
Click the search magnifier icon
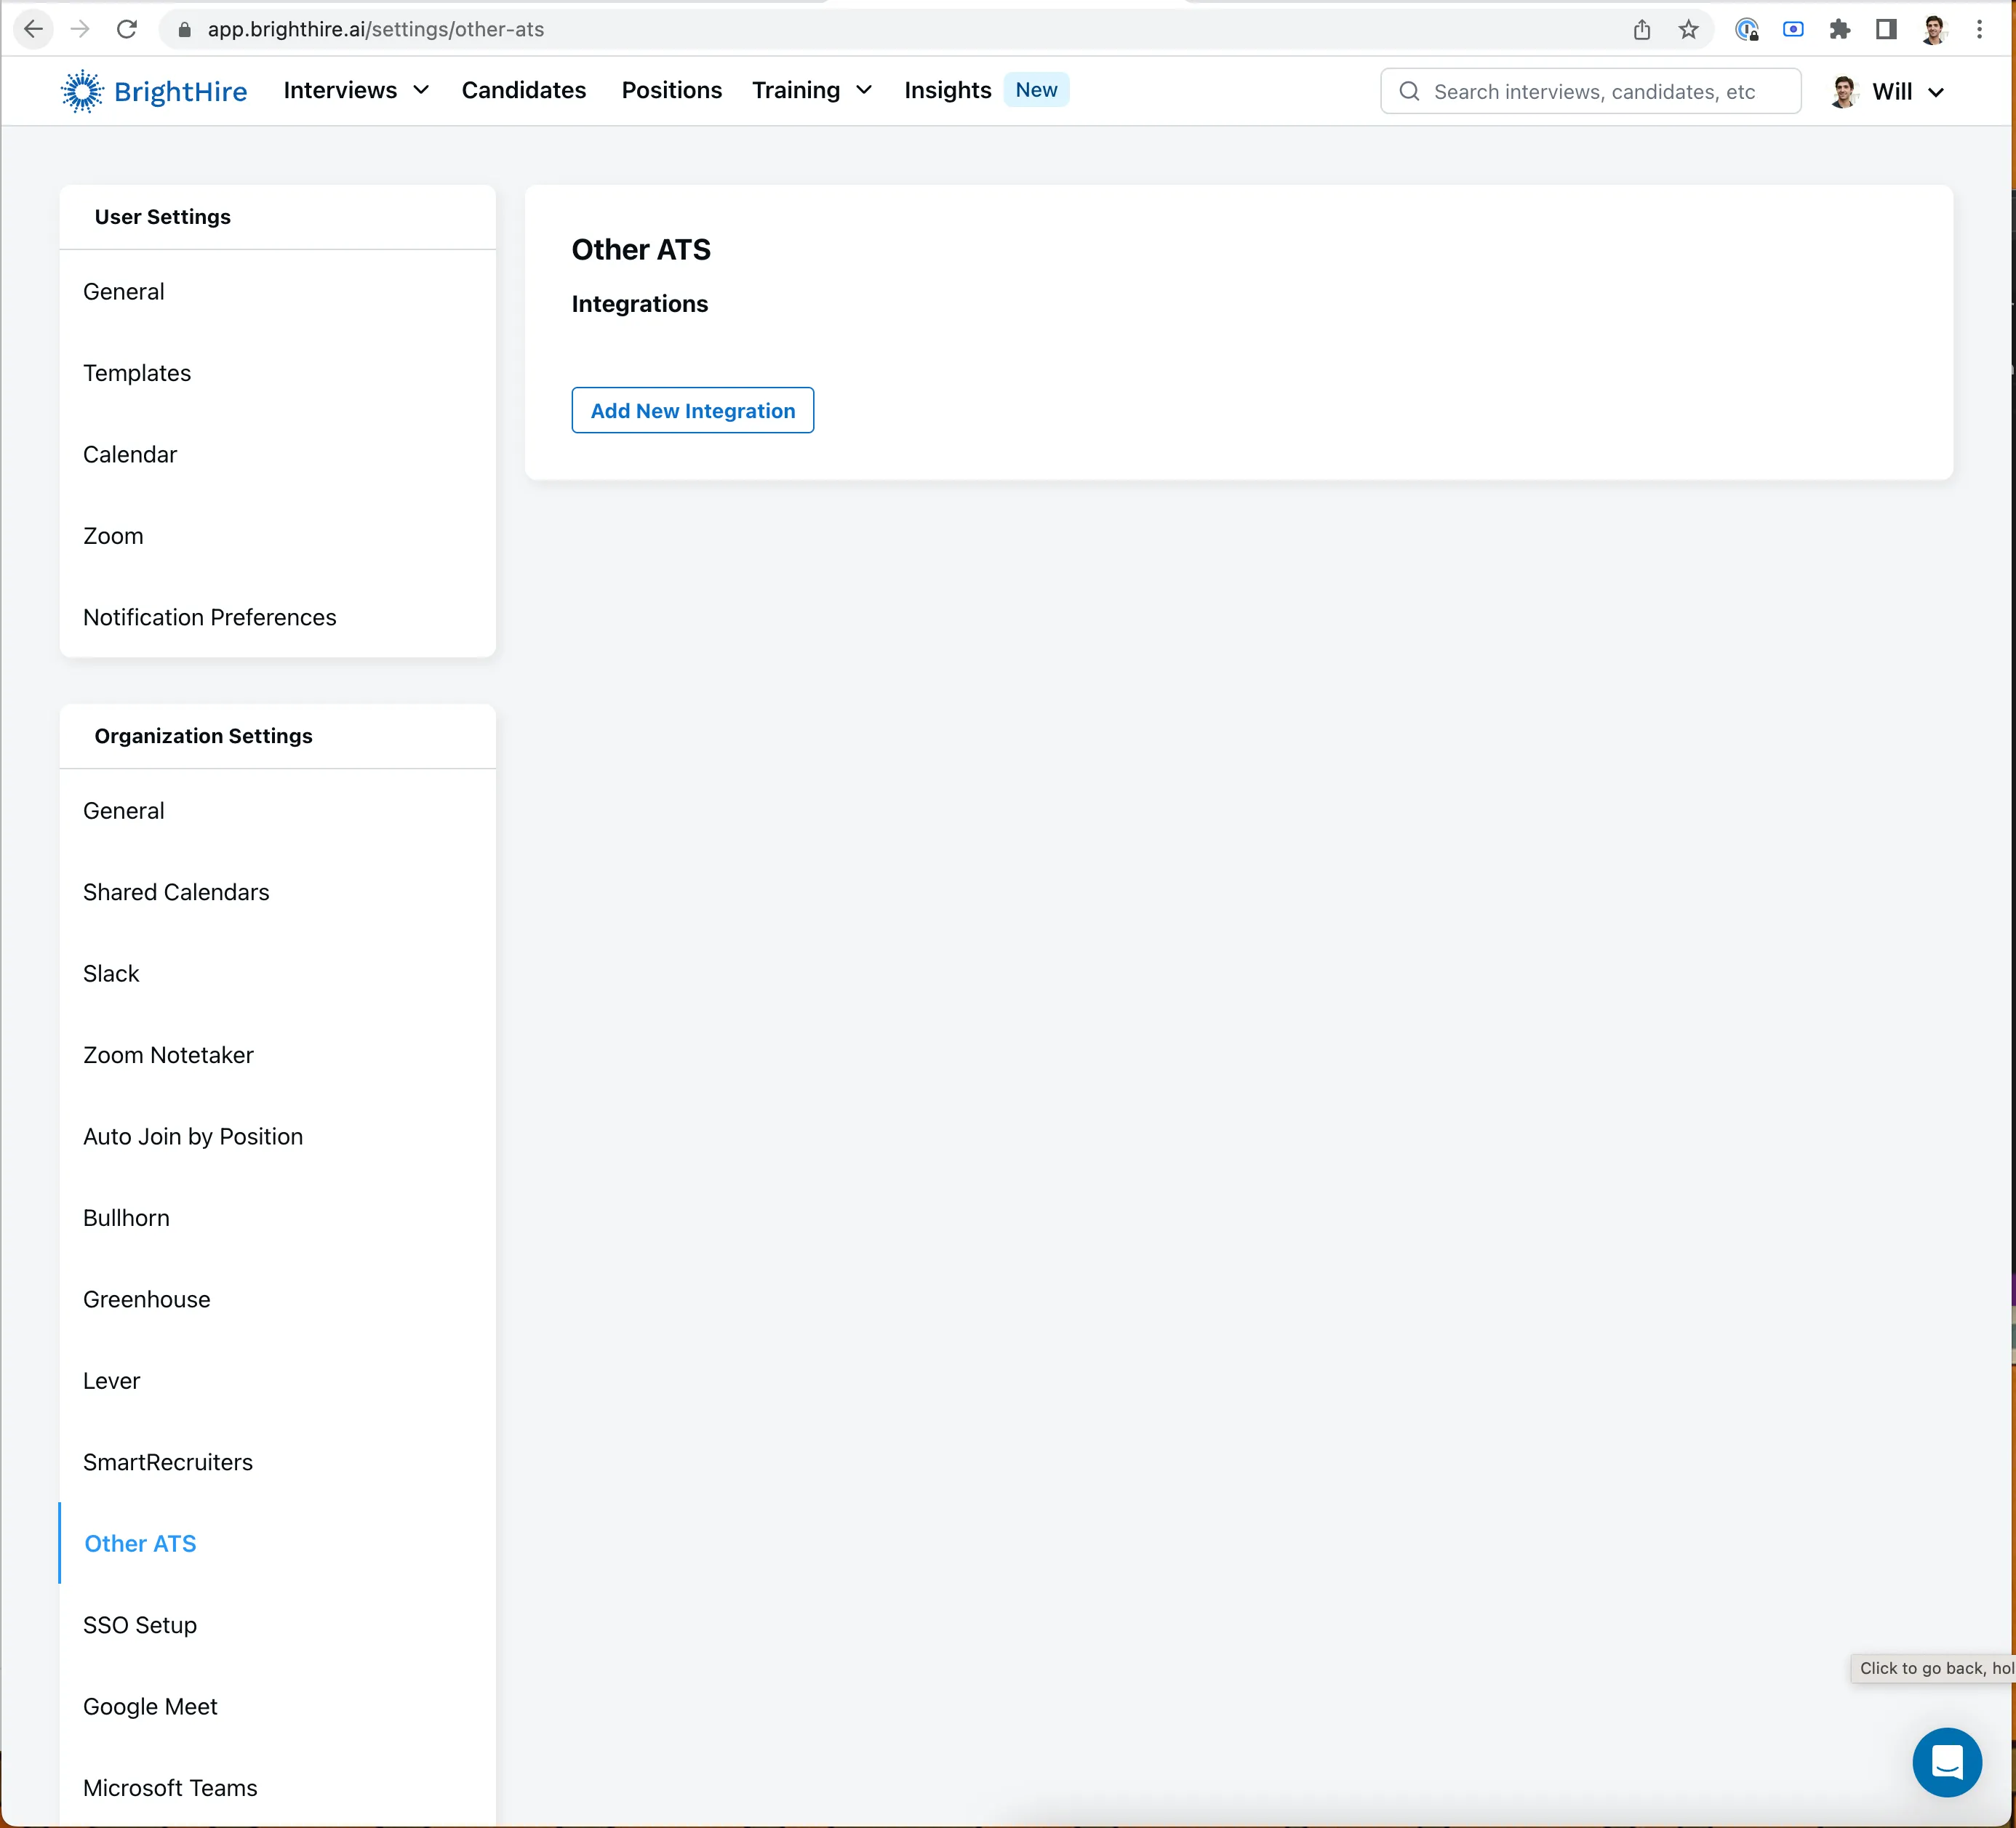(x=1409, y=91)
